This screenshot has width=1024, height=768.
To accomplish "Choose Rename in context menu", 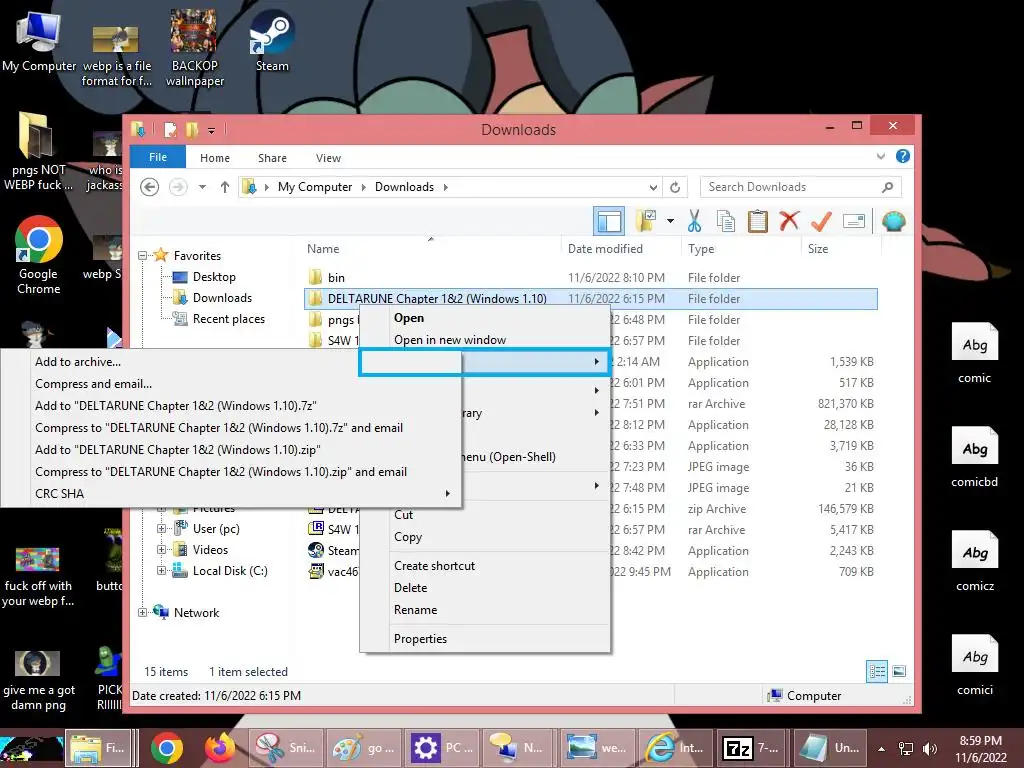I will coord(485,610).
